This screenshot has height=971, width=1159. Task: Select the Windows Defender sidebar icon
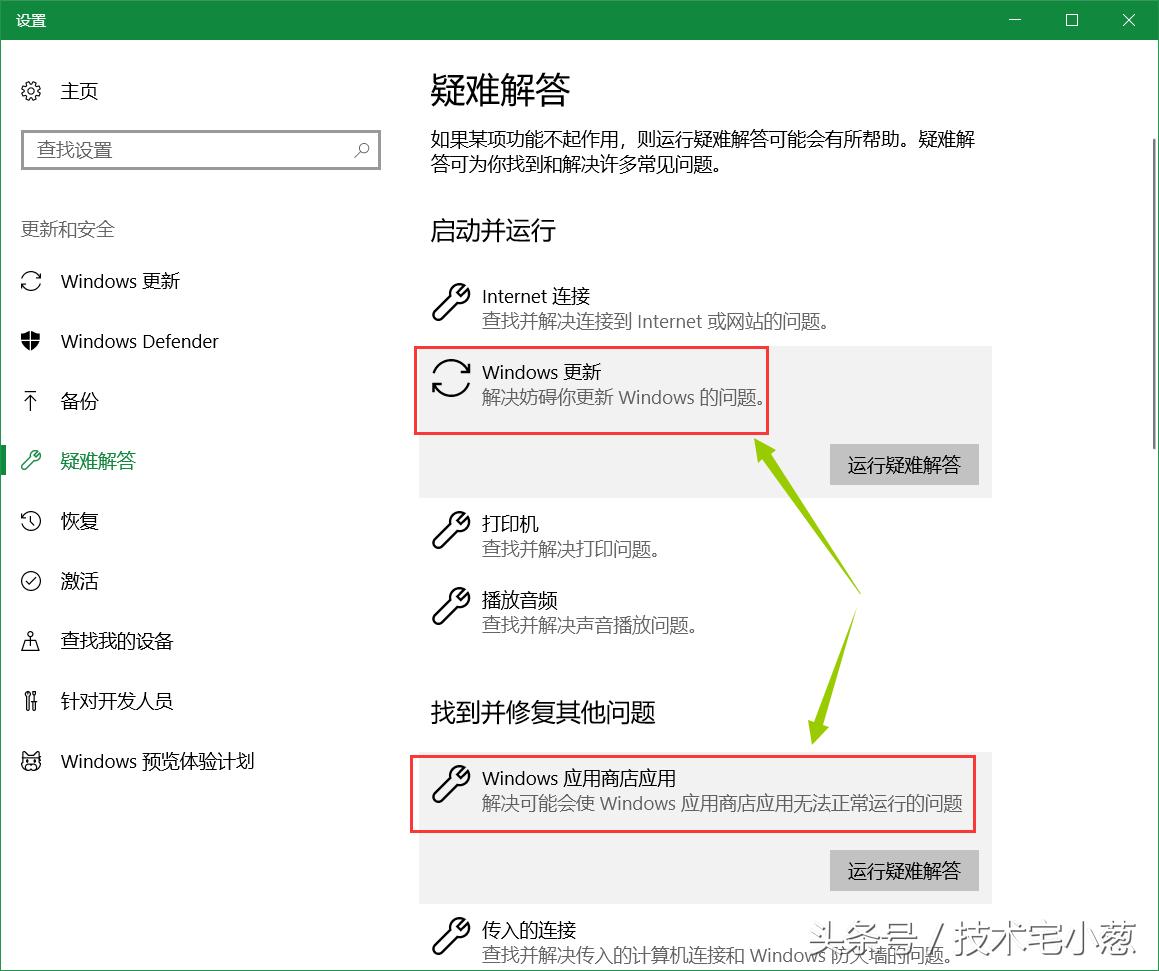click(33, 341)
